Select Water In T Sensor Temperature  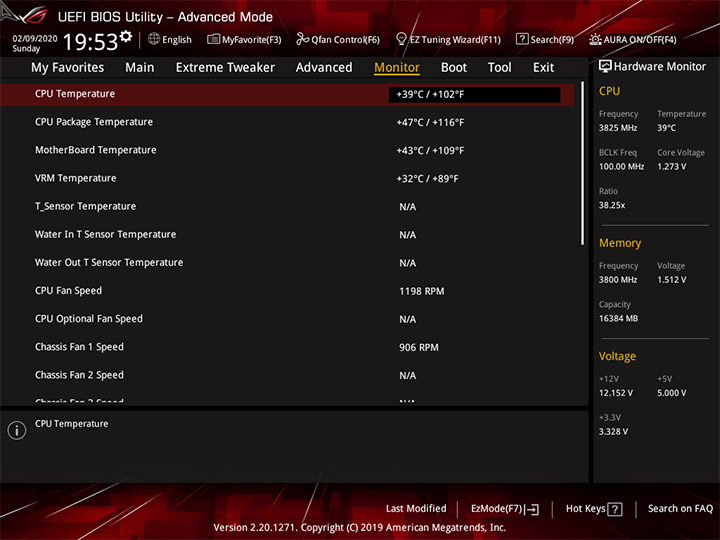click(x=287, y=235)
